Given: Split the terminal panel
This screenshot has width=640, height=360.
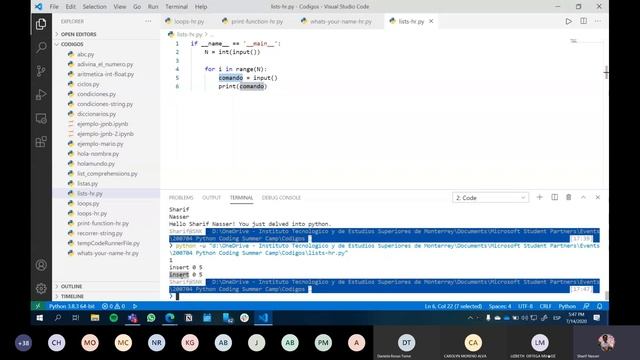Looking at the screenshot, I should tap(554, 197).
